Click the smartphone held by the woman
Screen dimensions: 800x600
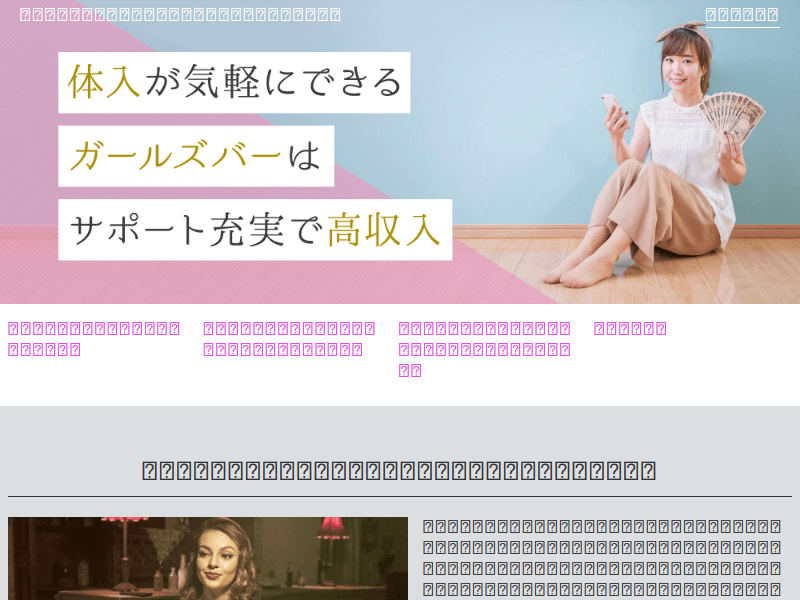pyautogui.click(x=609, y=106)
